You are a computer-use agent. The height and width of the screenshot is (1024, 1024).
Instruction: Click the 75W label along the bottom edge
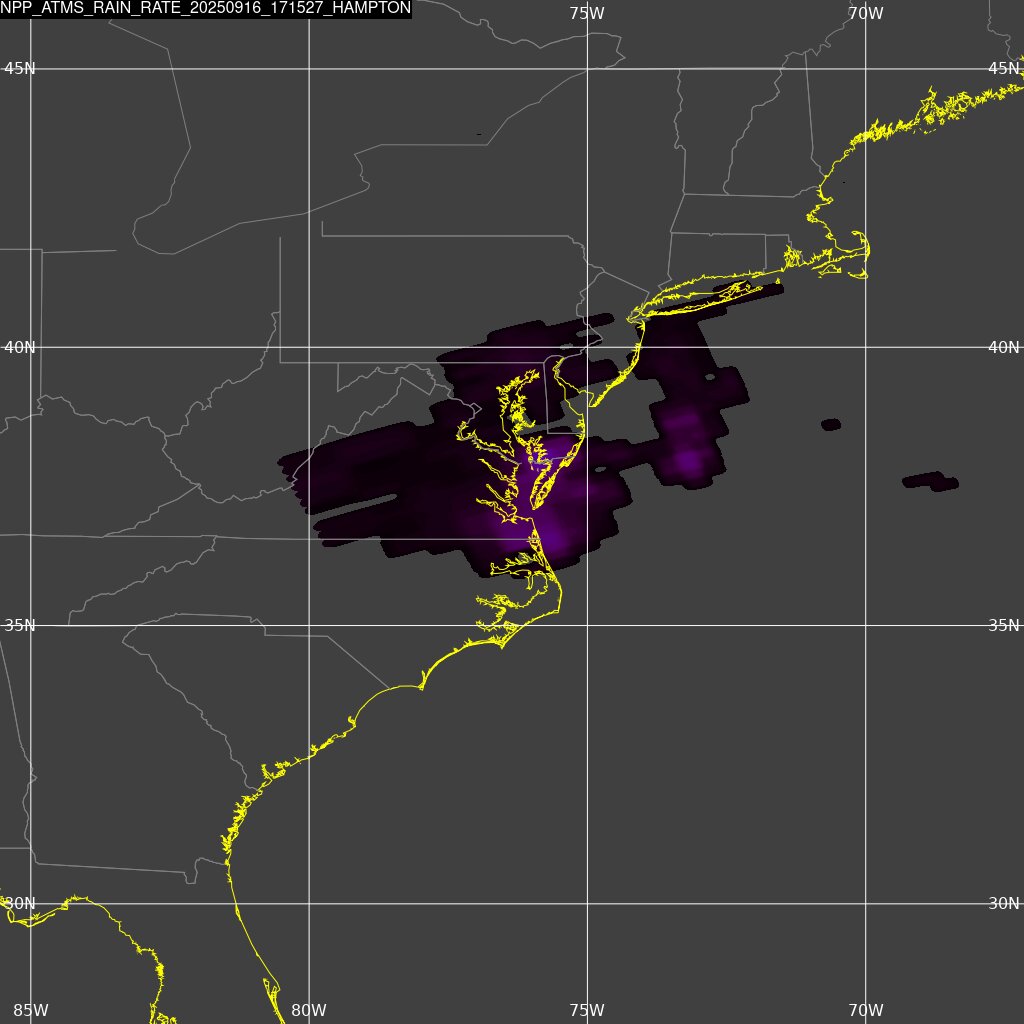587,1010
